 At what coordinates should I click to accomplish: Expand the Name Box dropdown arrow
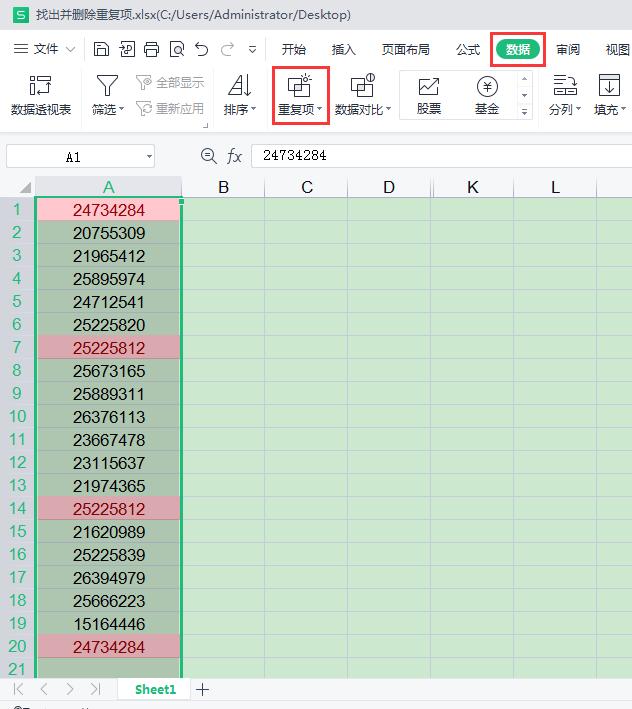[x=149, y=157]
